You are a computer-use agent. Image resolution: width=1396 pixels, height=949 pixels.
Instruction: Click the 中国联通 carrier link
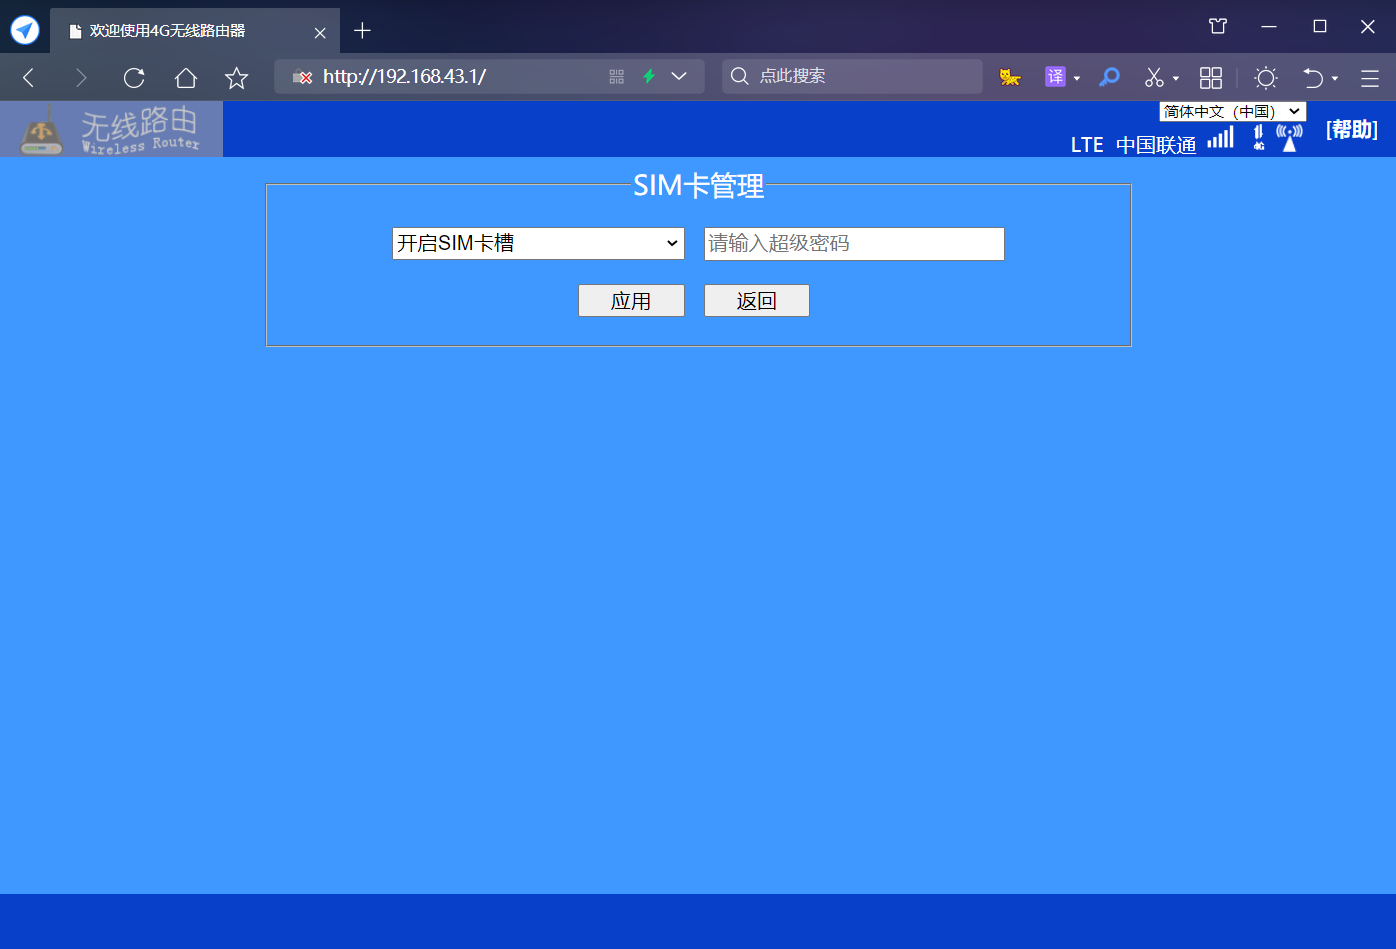click(x=1156, y=145)
